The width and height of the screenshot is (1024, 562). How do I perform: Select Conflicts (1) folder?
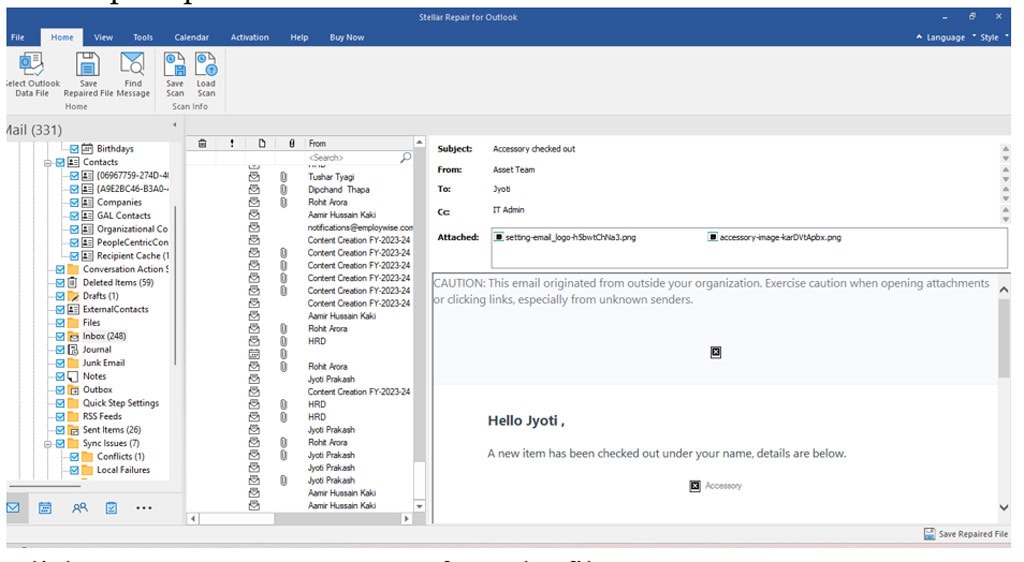(x=121, y=456)
